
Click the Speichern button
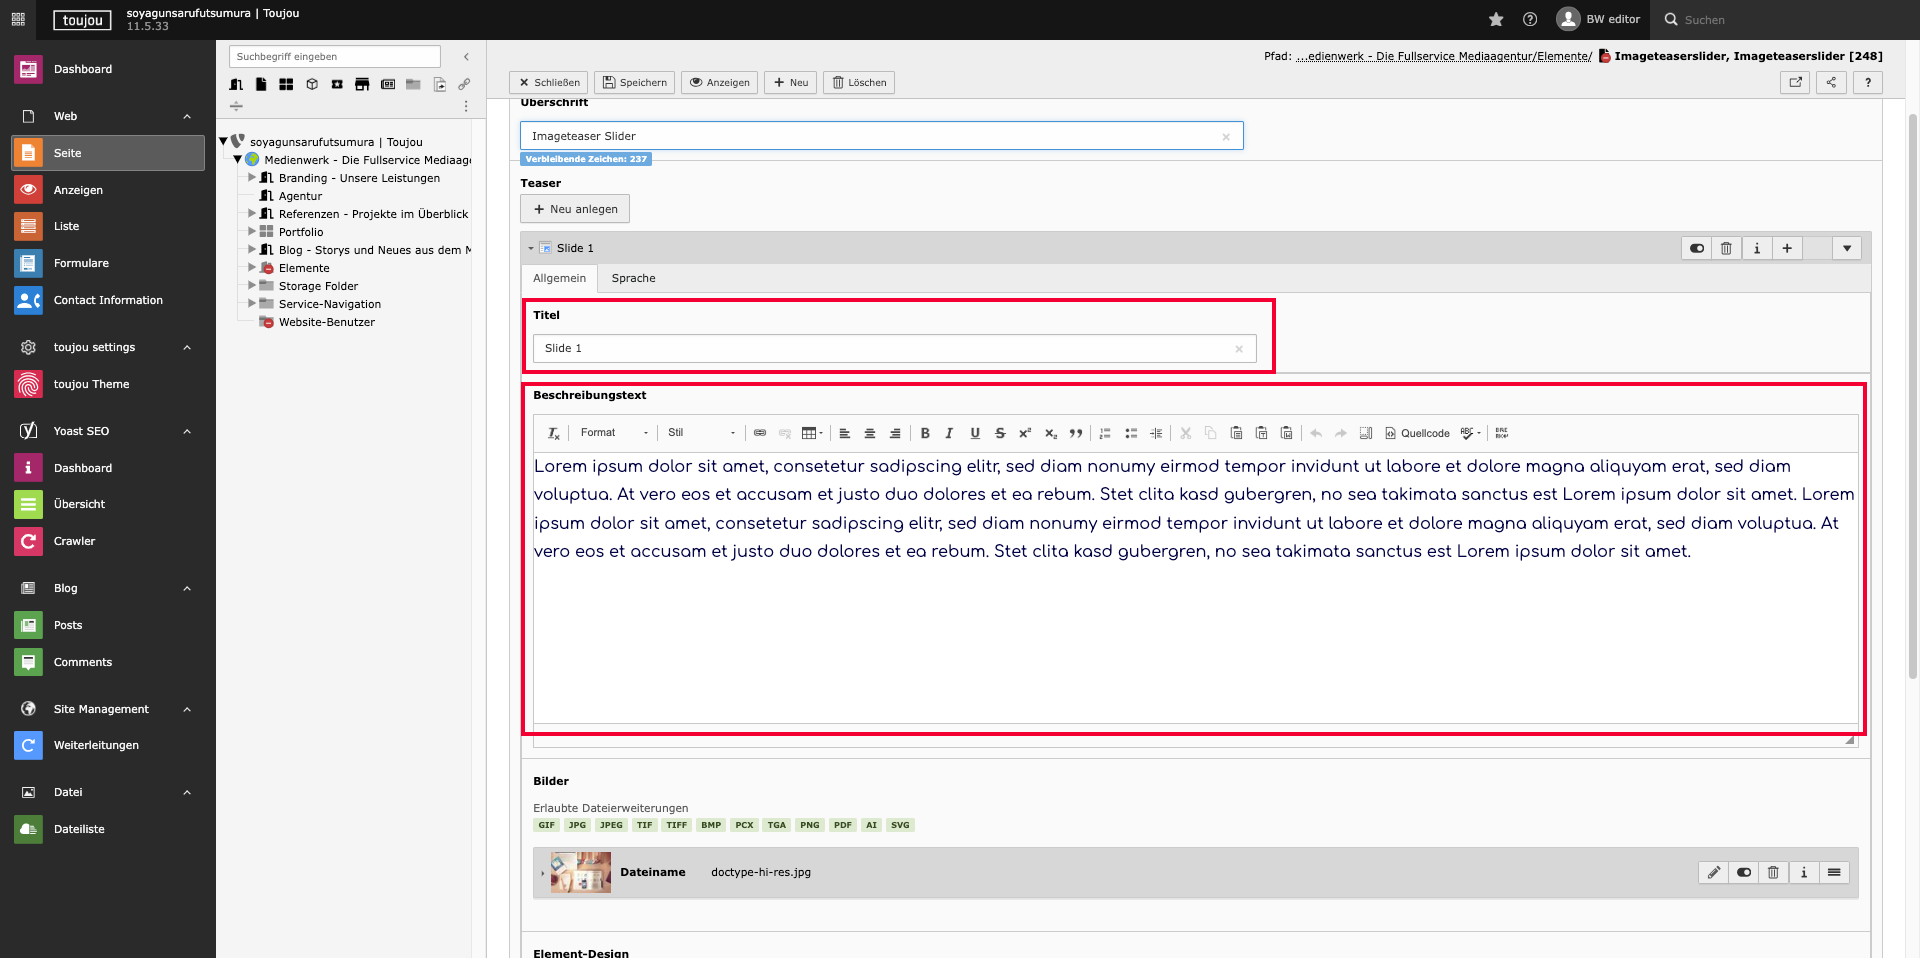(x=635, y=82)
